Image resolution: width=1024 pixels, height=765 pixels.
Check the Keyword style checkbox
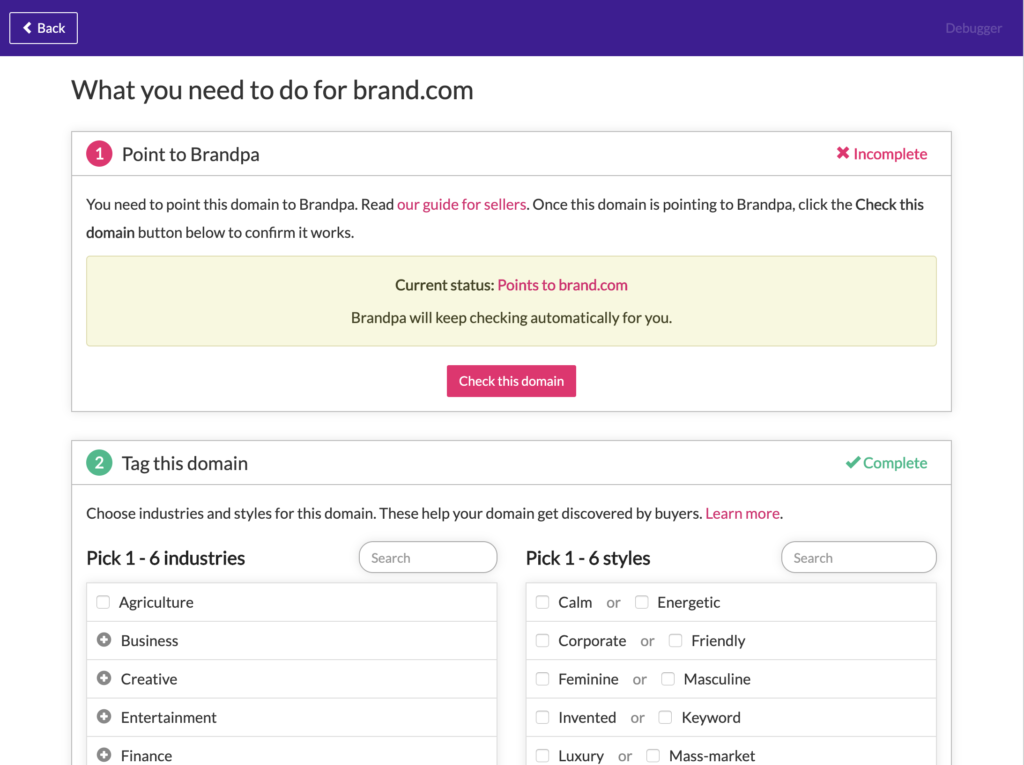[x=665, y=717]
